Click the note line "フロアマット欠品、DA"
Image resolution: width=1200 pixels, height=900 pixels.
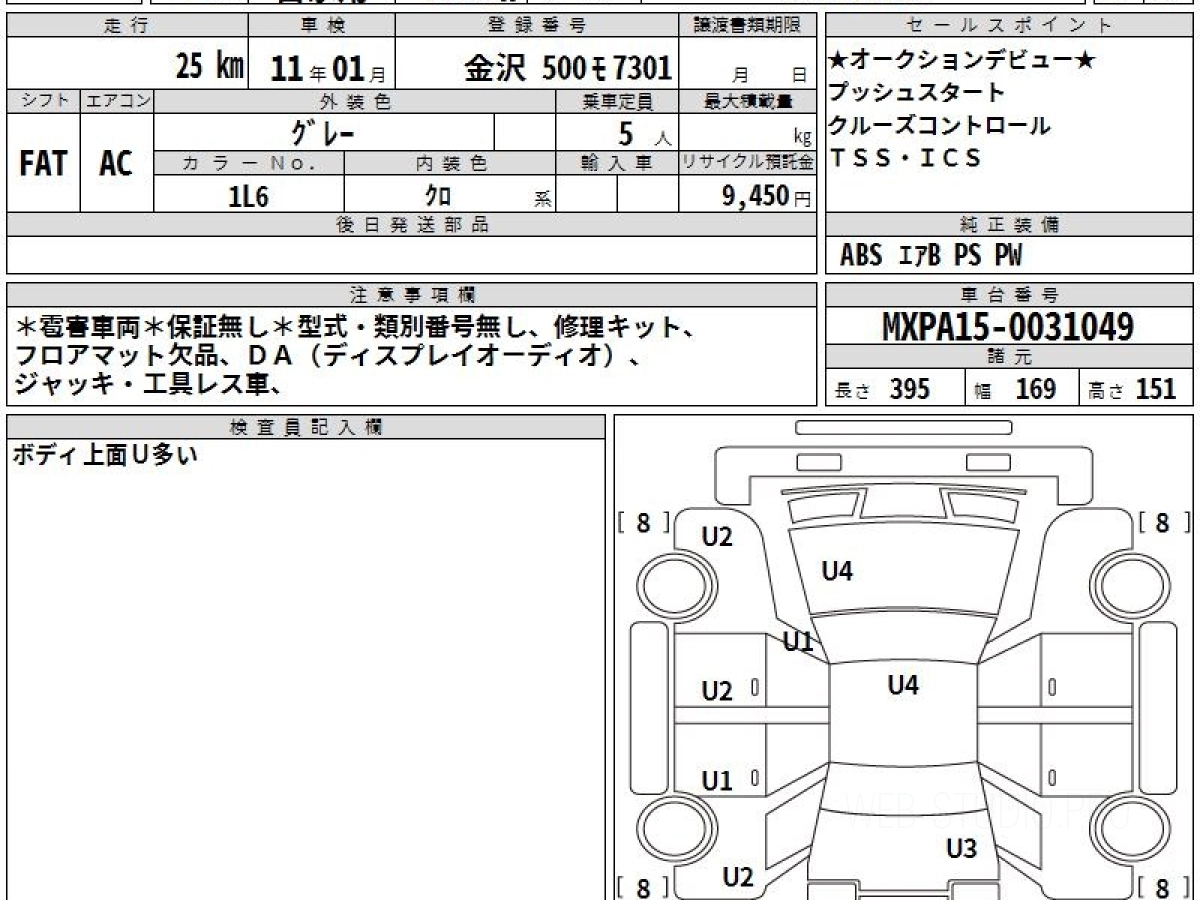[329, 354]
